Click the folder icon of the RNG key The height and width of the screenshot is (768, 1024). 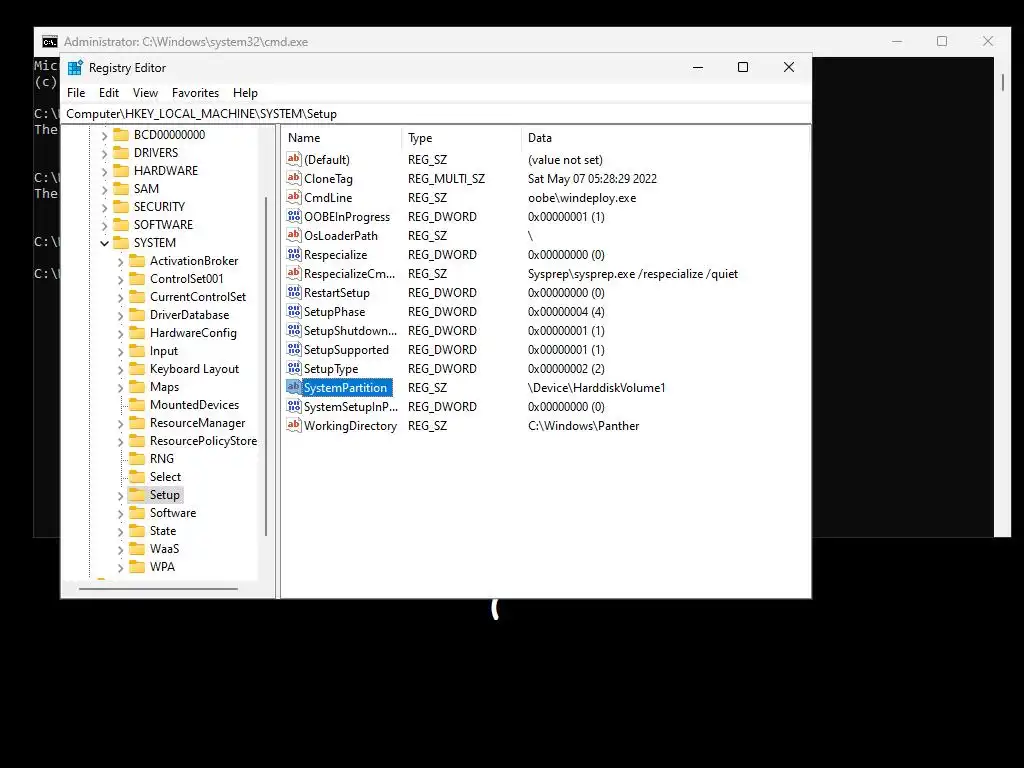point(137,458)
